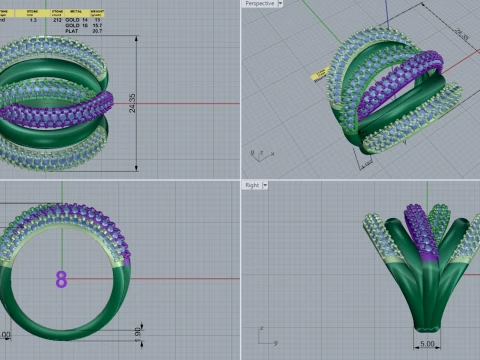
Task: Click the 20.7 weight value
Action: 97,31
